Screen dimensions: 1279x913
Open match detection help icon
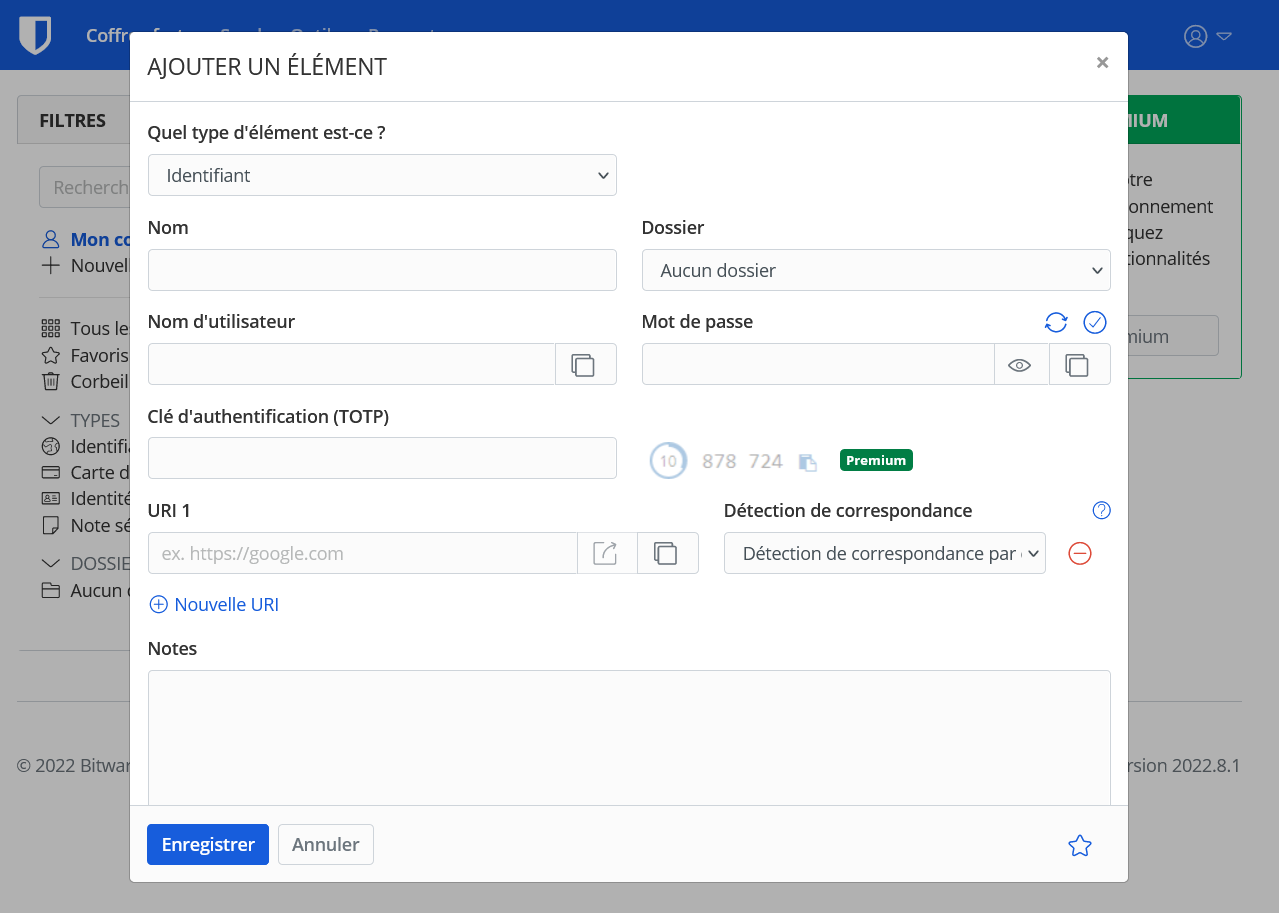point(1101,511)
